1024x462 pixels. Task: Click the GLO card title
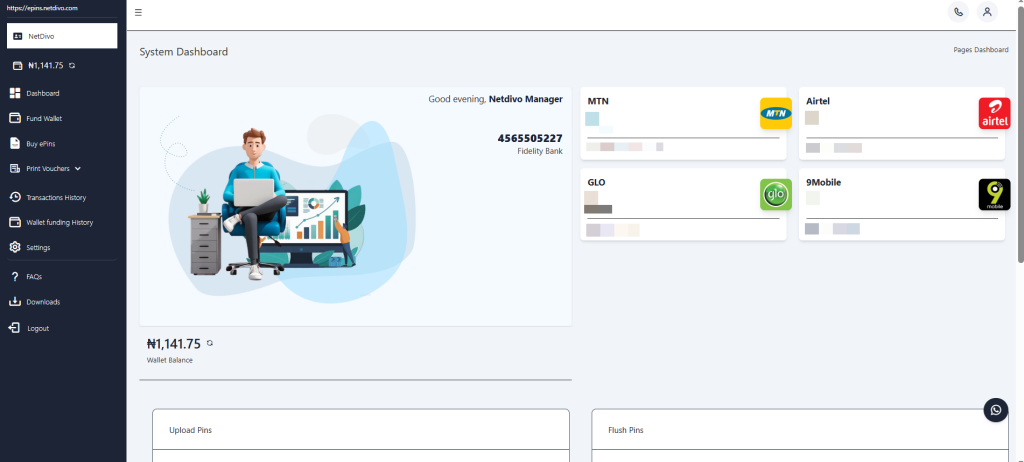pyautogui.click(x=596, y=182)
